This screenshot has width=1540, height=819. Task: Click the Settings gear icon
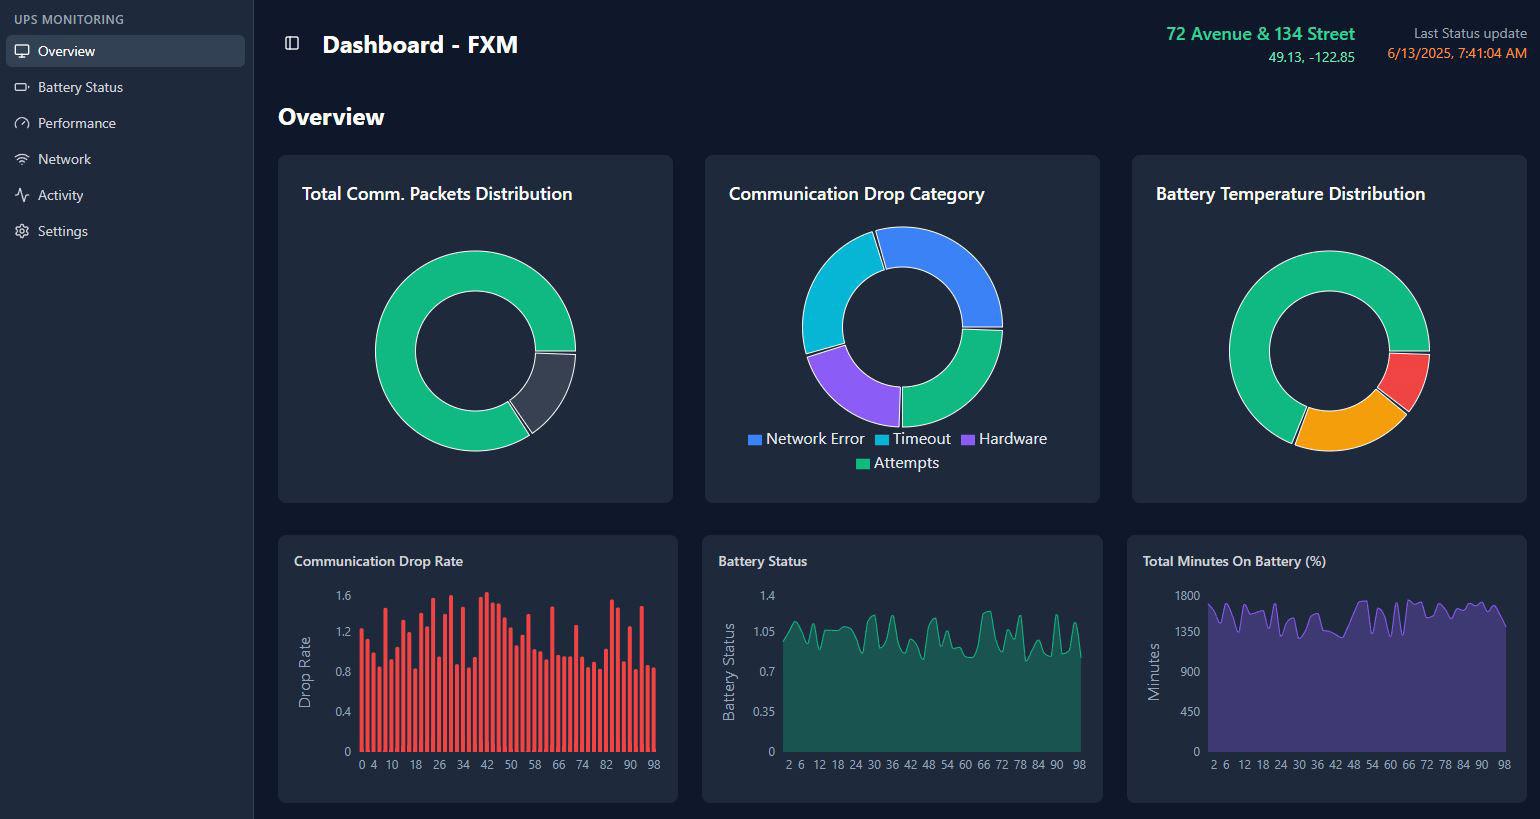coord(22,231)
